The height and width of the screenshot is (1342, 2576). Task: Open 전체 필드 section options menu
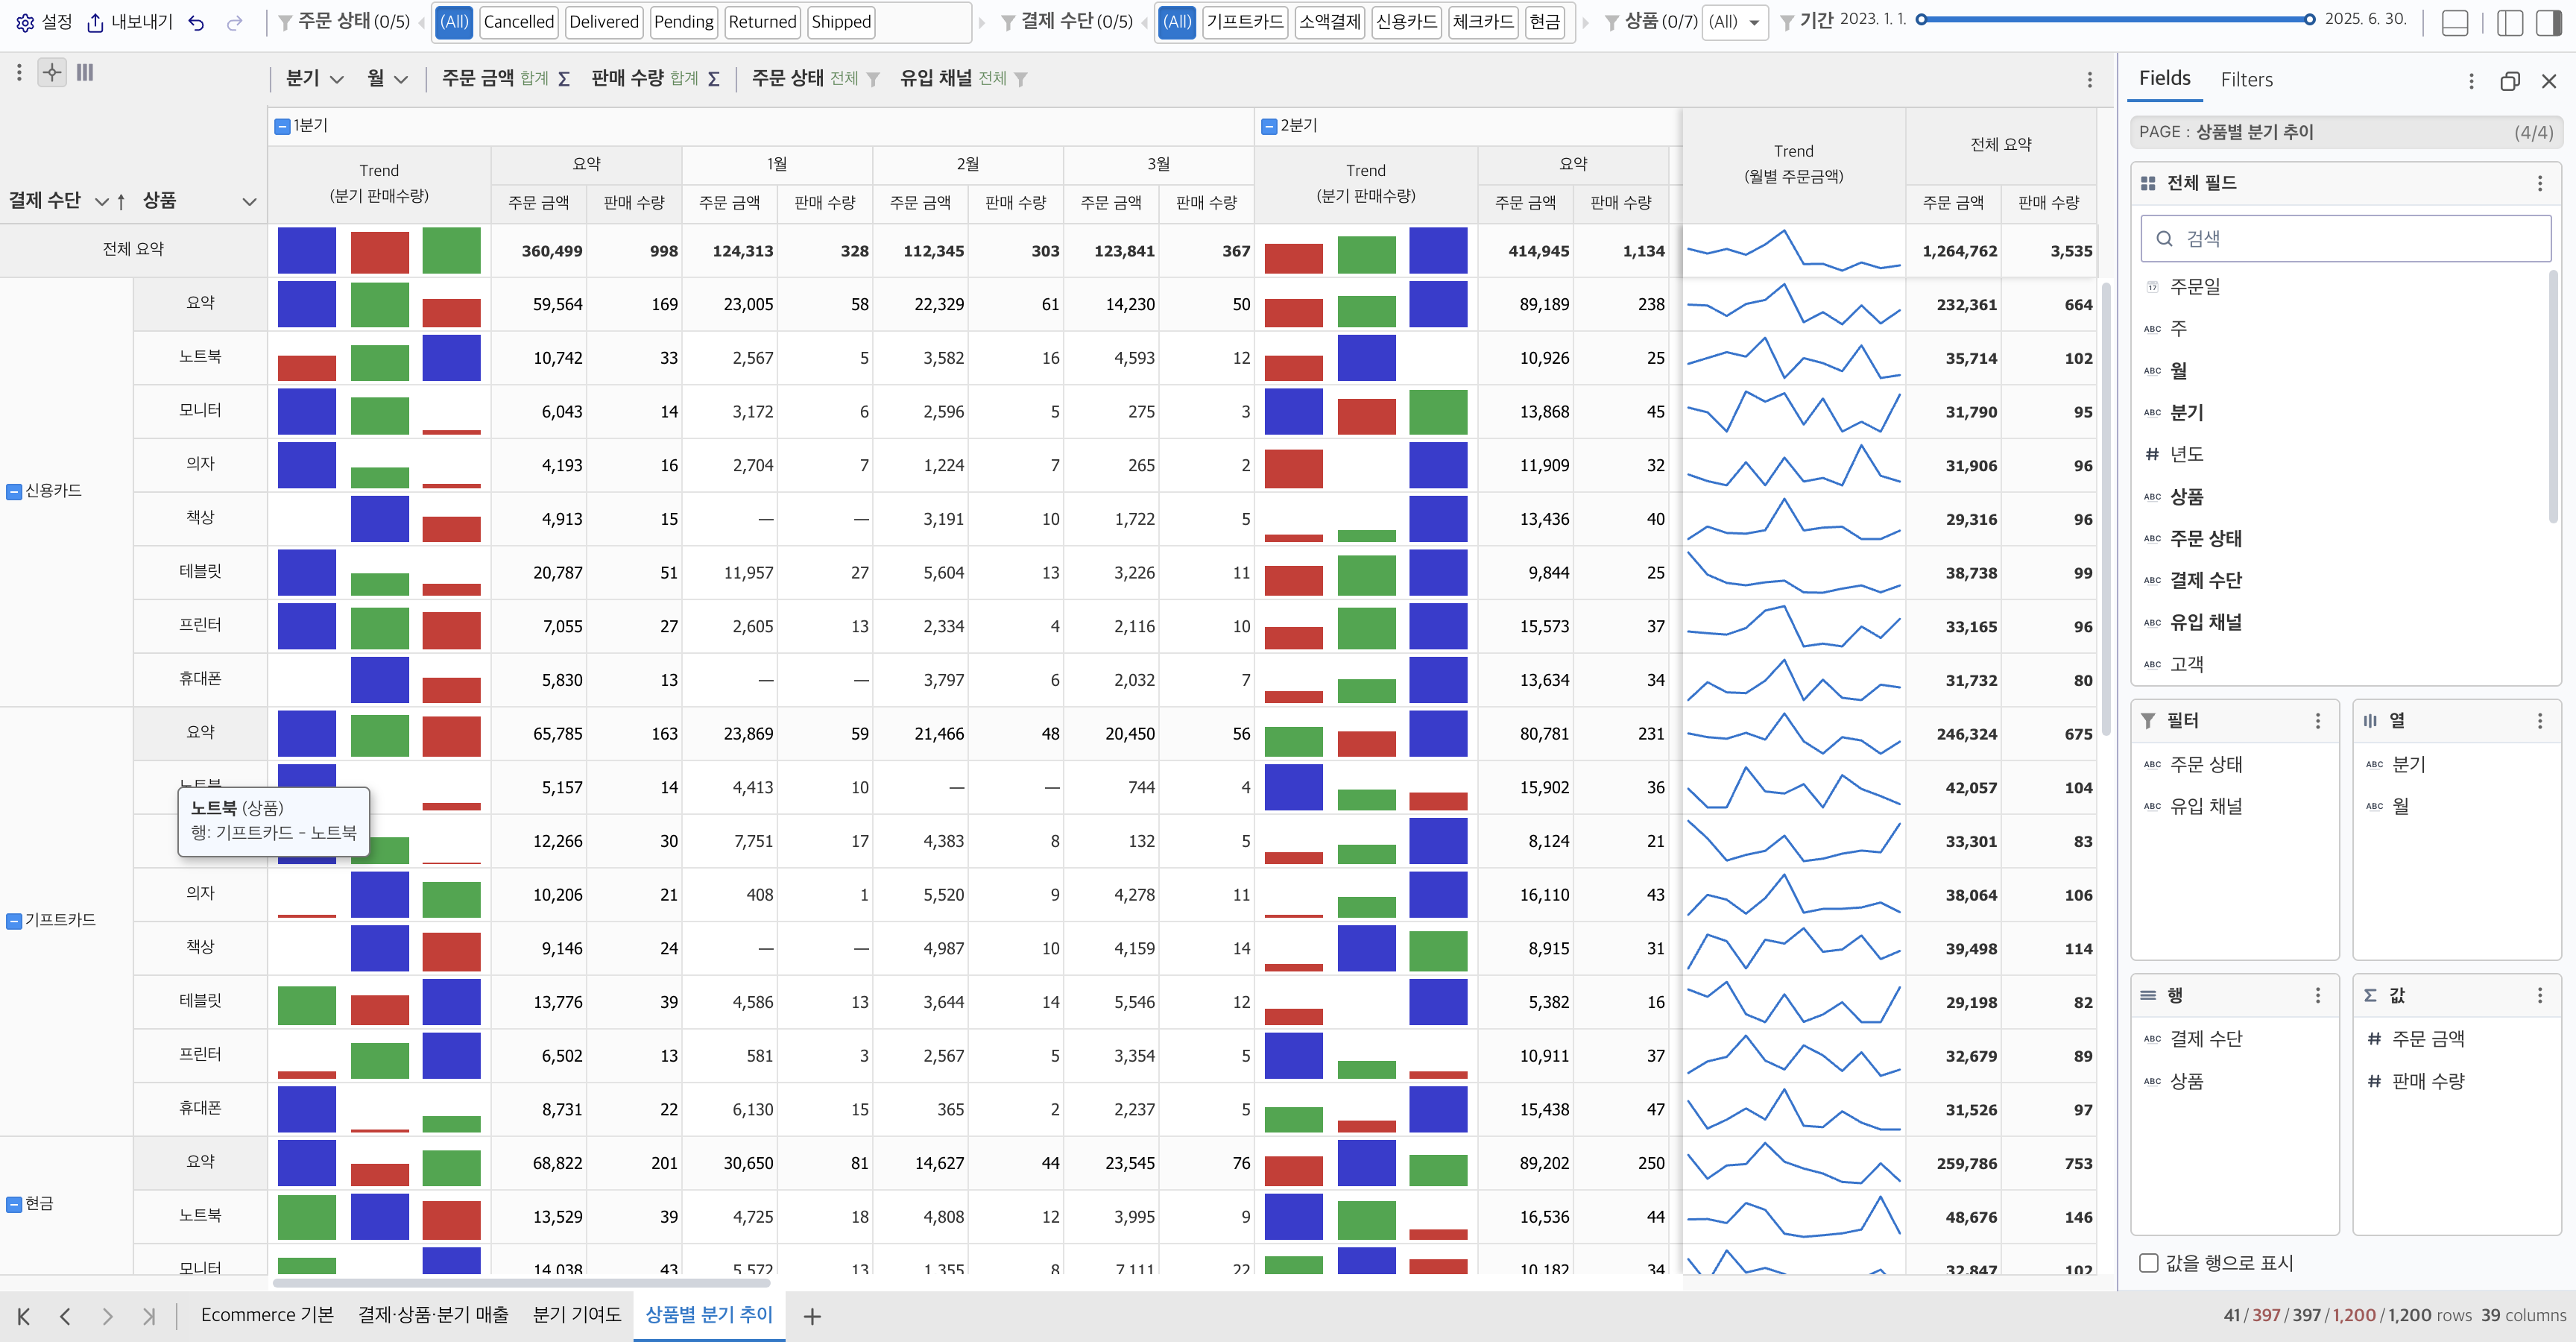click(x=2540, y=183)
